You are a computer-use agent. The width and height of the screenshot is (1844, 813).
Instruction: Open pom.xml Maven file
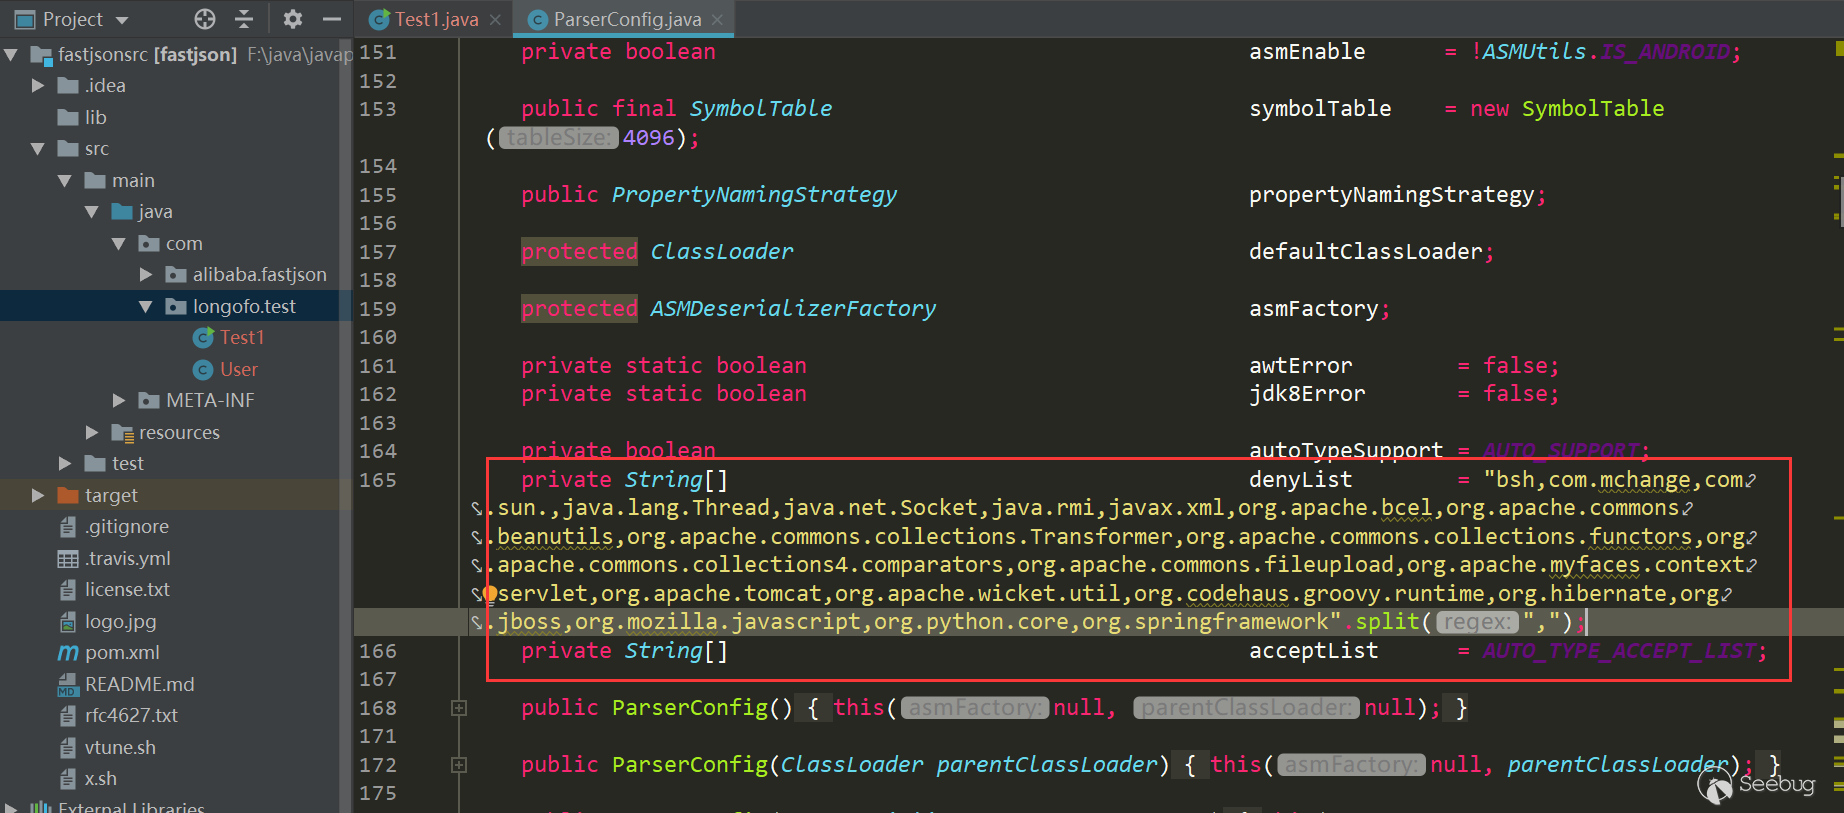[x=122, y=653]
